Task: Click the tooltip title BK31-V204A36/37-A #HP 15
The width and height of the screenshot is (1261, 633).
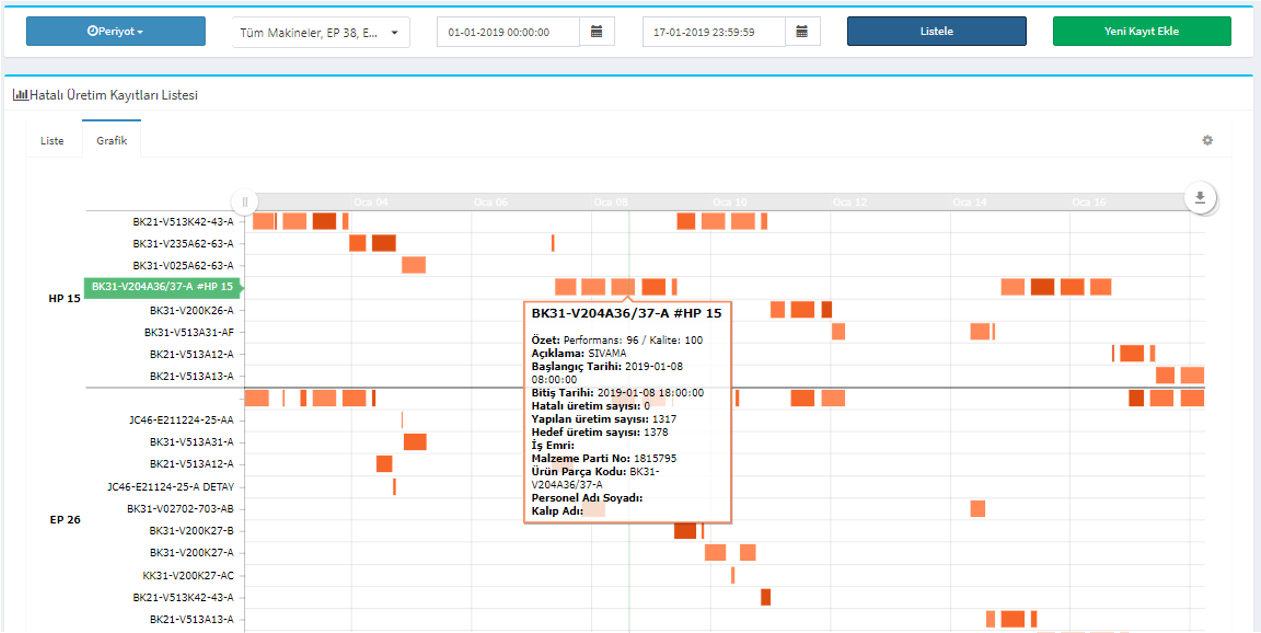Action: coord(626,314)
